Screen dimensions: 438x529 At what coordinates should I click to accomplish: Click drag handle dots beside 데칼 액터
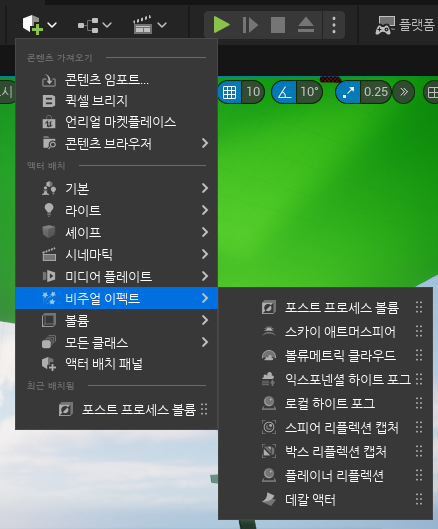pos(419,499)
